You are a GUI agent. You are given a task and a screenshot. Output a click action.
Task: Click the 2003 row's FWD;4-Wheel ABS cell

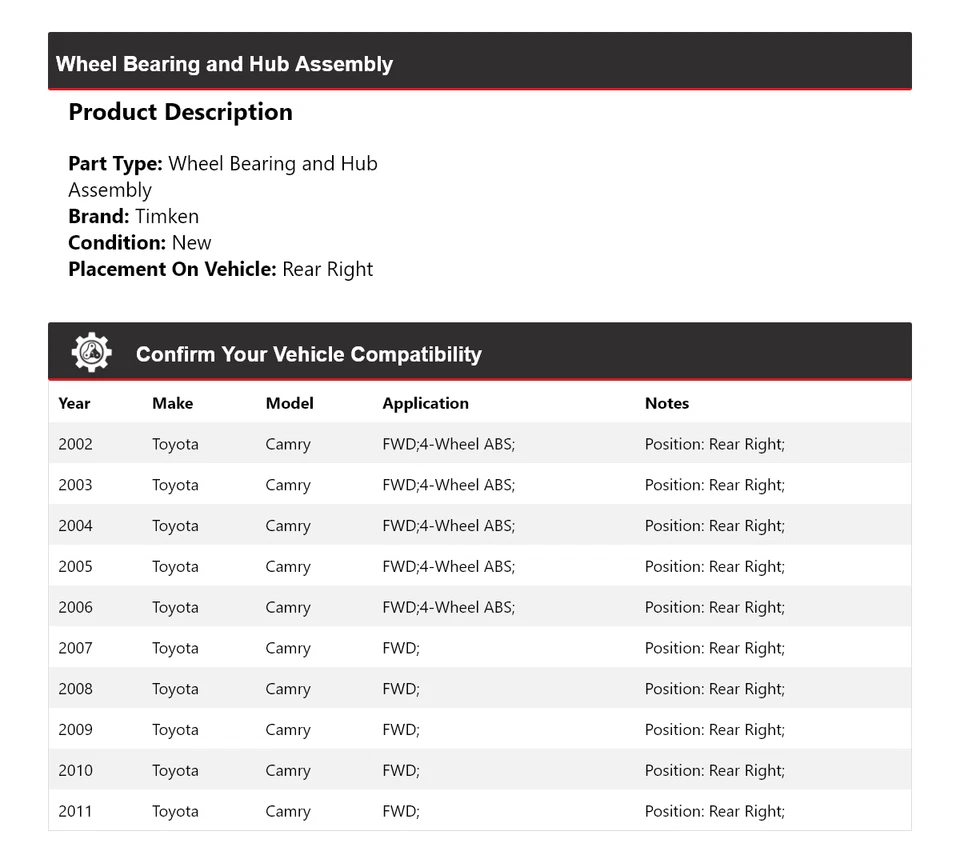[448, 485]
